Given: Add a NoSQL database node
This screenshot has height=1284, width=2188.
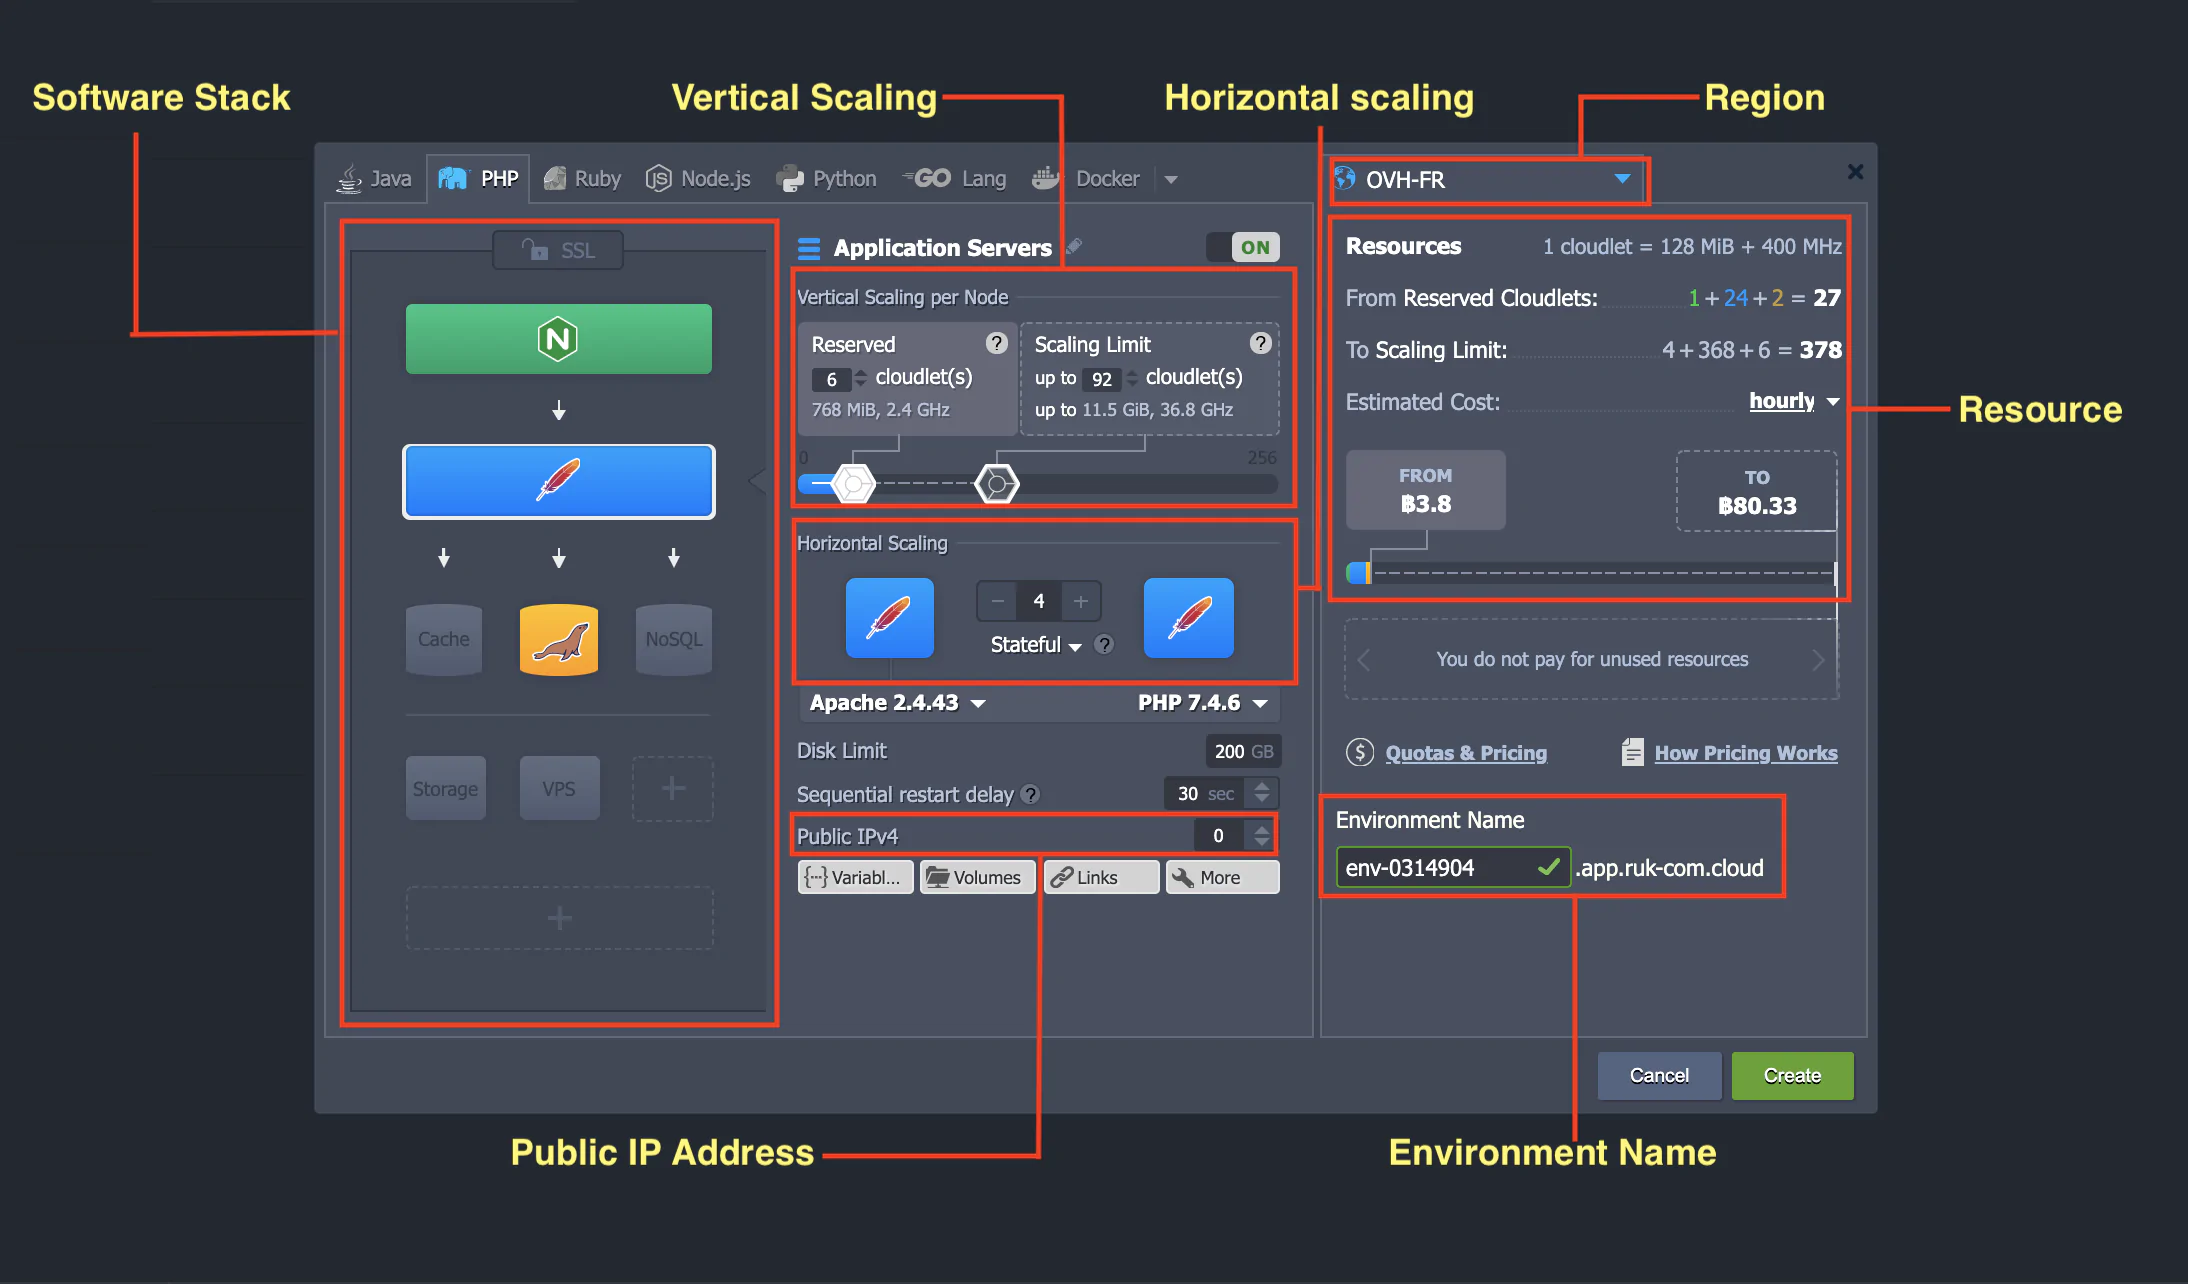Looking at the screenshot, I should 674,639.
